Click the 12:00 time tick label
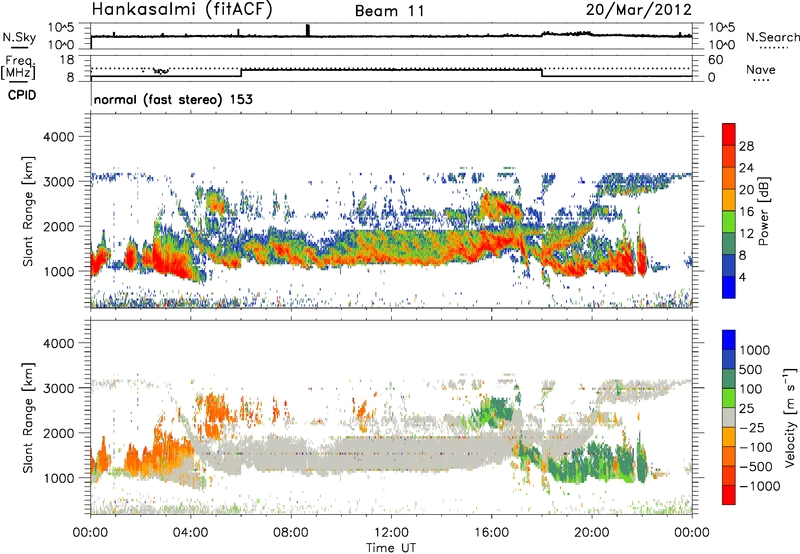This screenshot has height=554, width=800. pyautogui.click(x=391, y=533)
